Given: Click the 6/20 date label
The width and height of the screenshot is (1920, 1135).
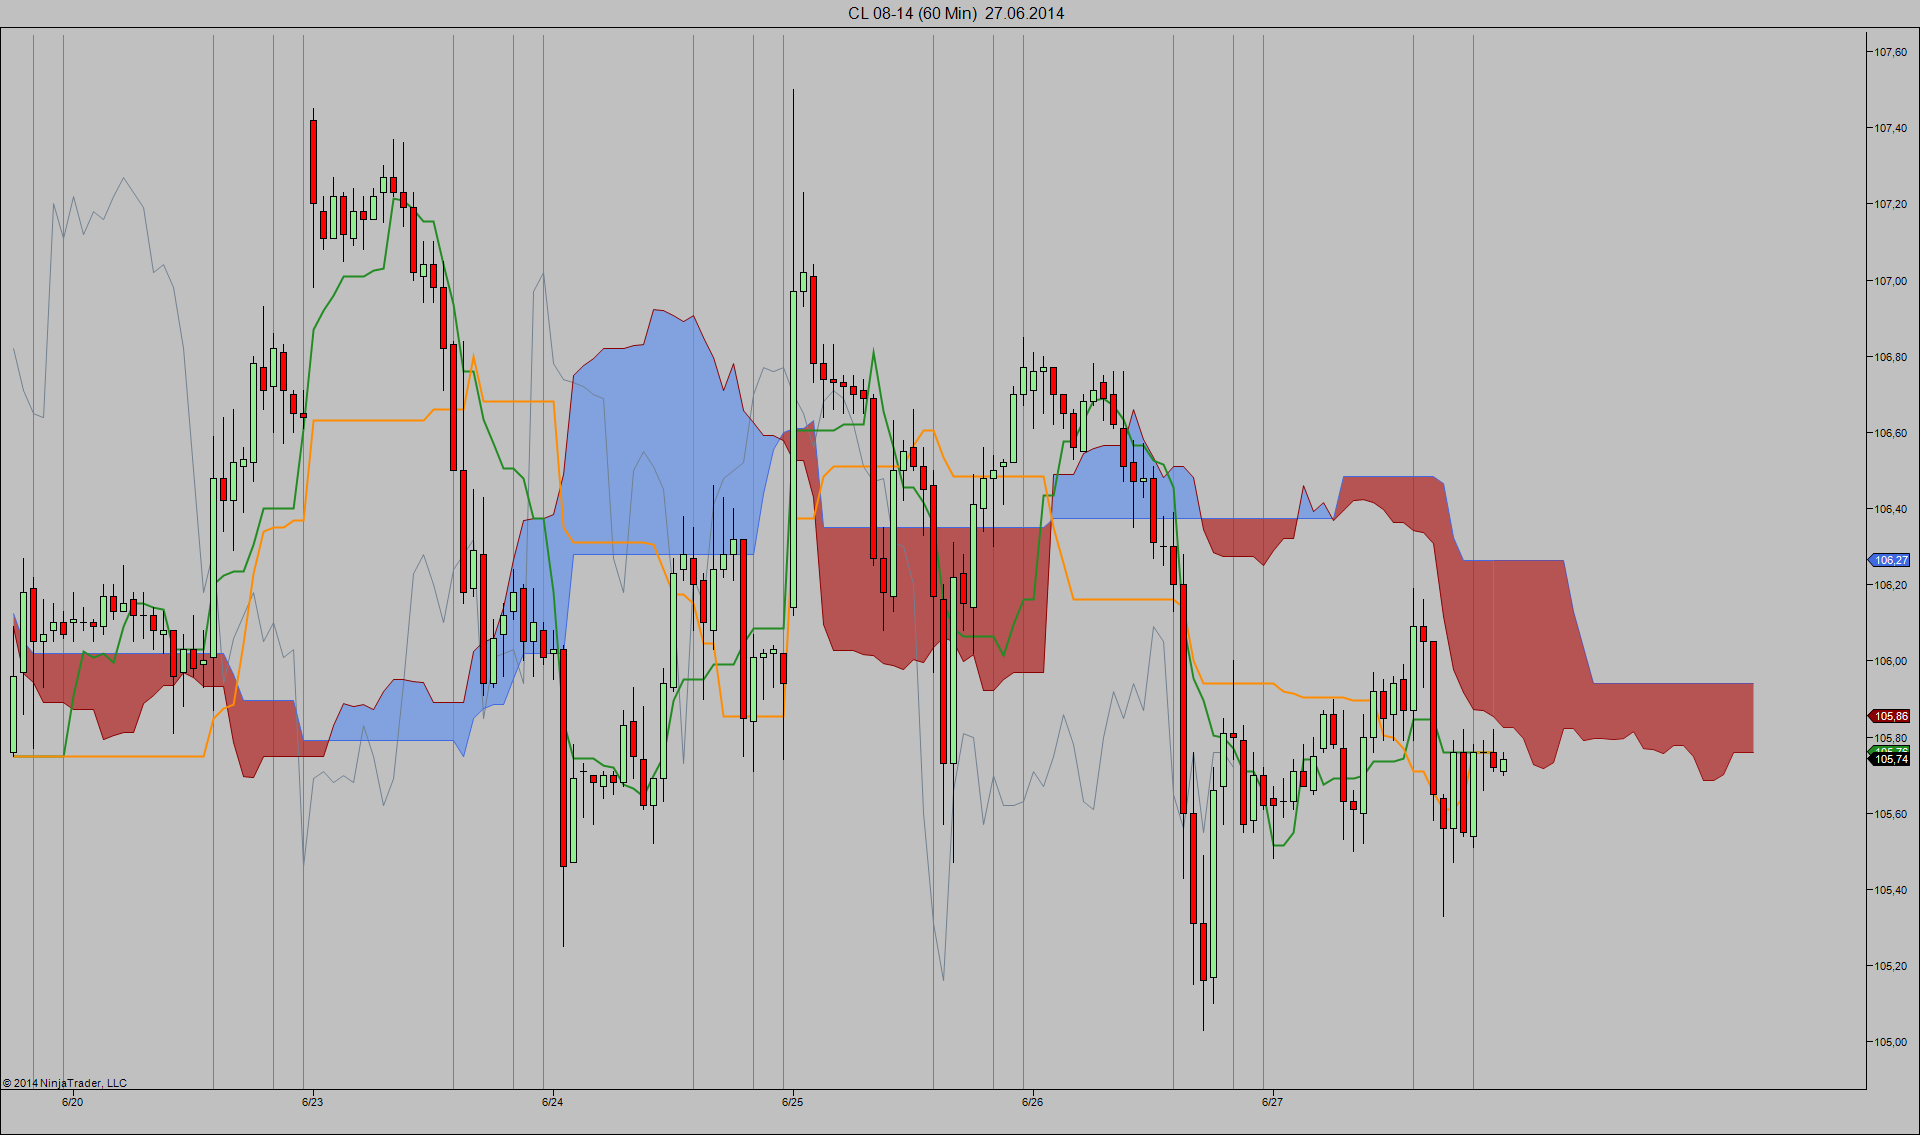Looking at the screenshot, I should coord(72,1102).
